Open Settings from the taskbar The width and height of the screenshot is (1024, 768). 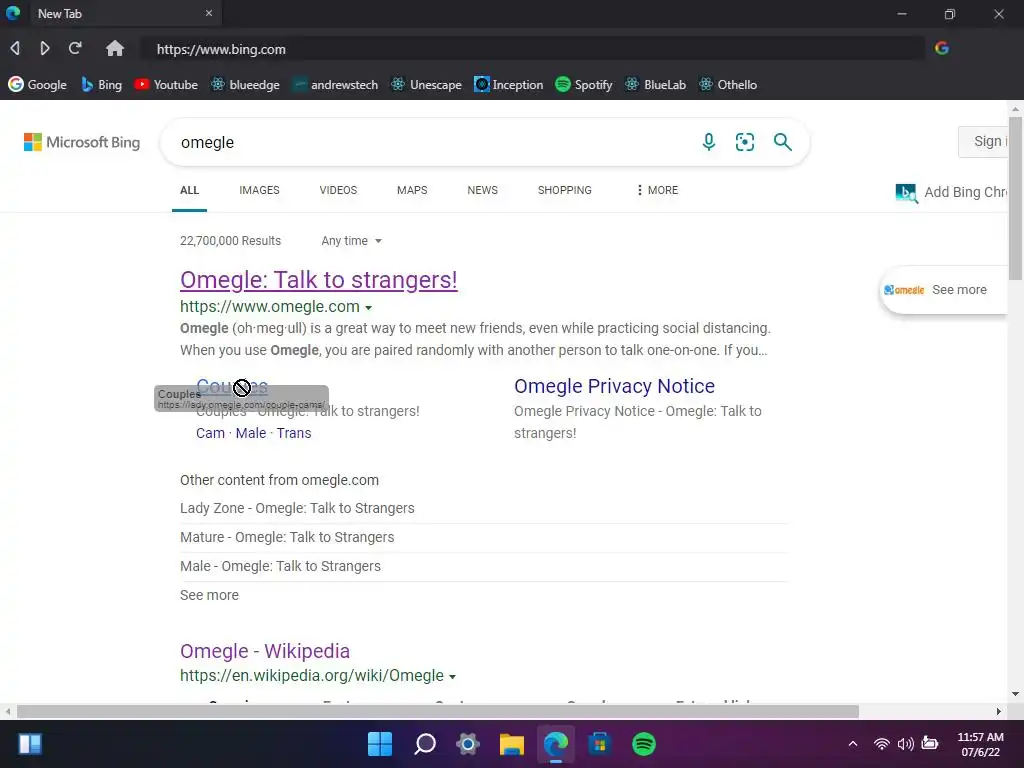coord(468,744)
